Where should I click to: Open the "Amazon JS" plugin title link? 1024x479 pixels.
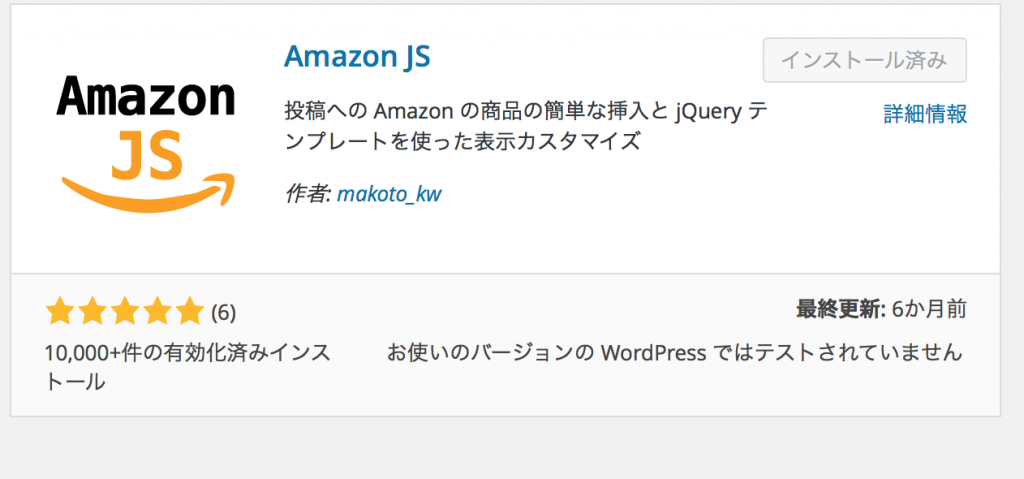click(356, 56)
